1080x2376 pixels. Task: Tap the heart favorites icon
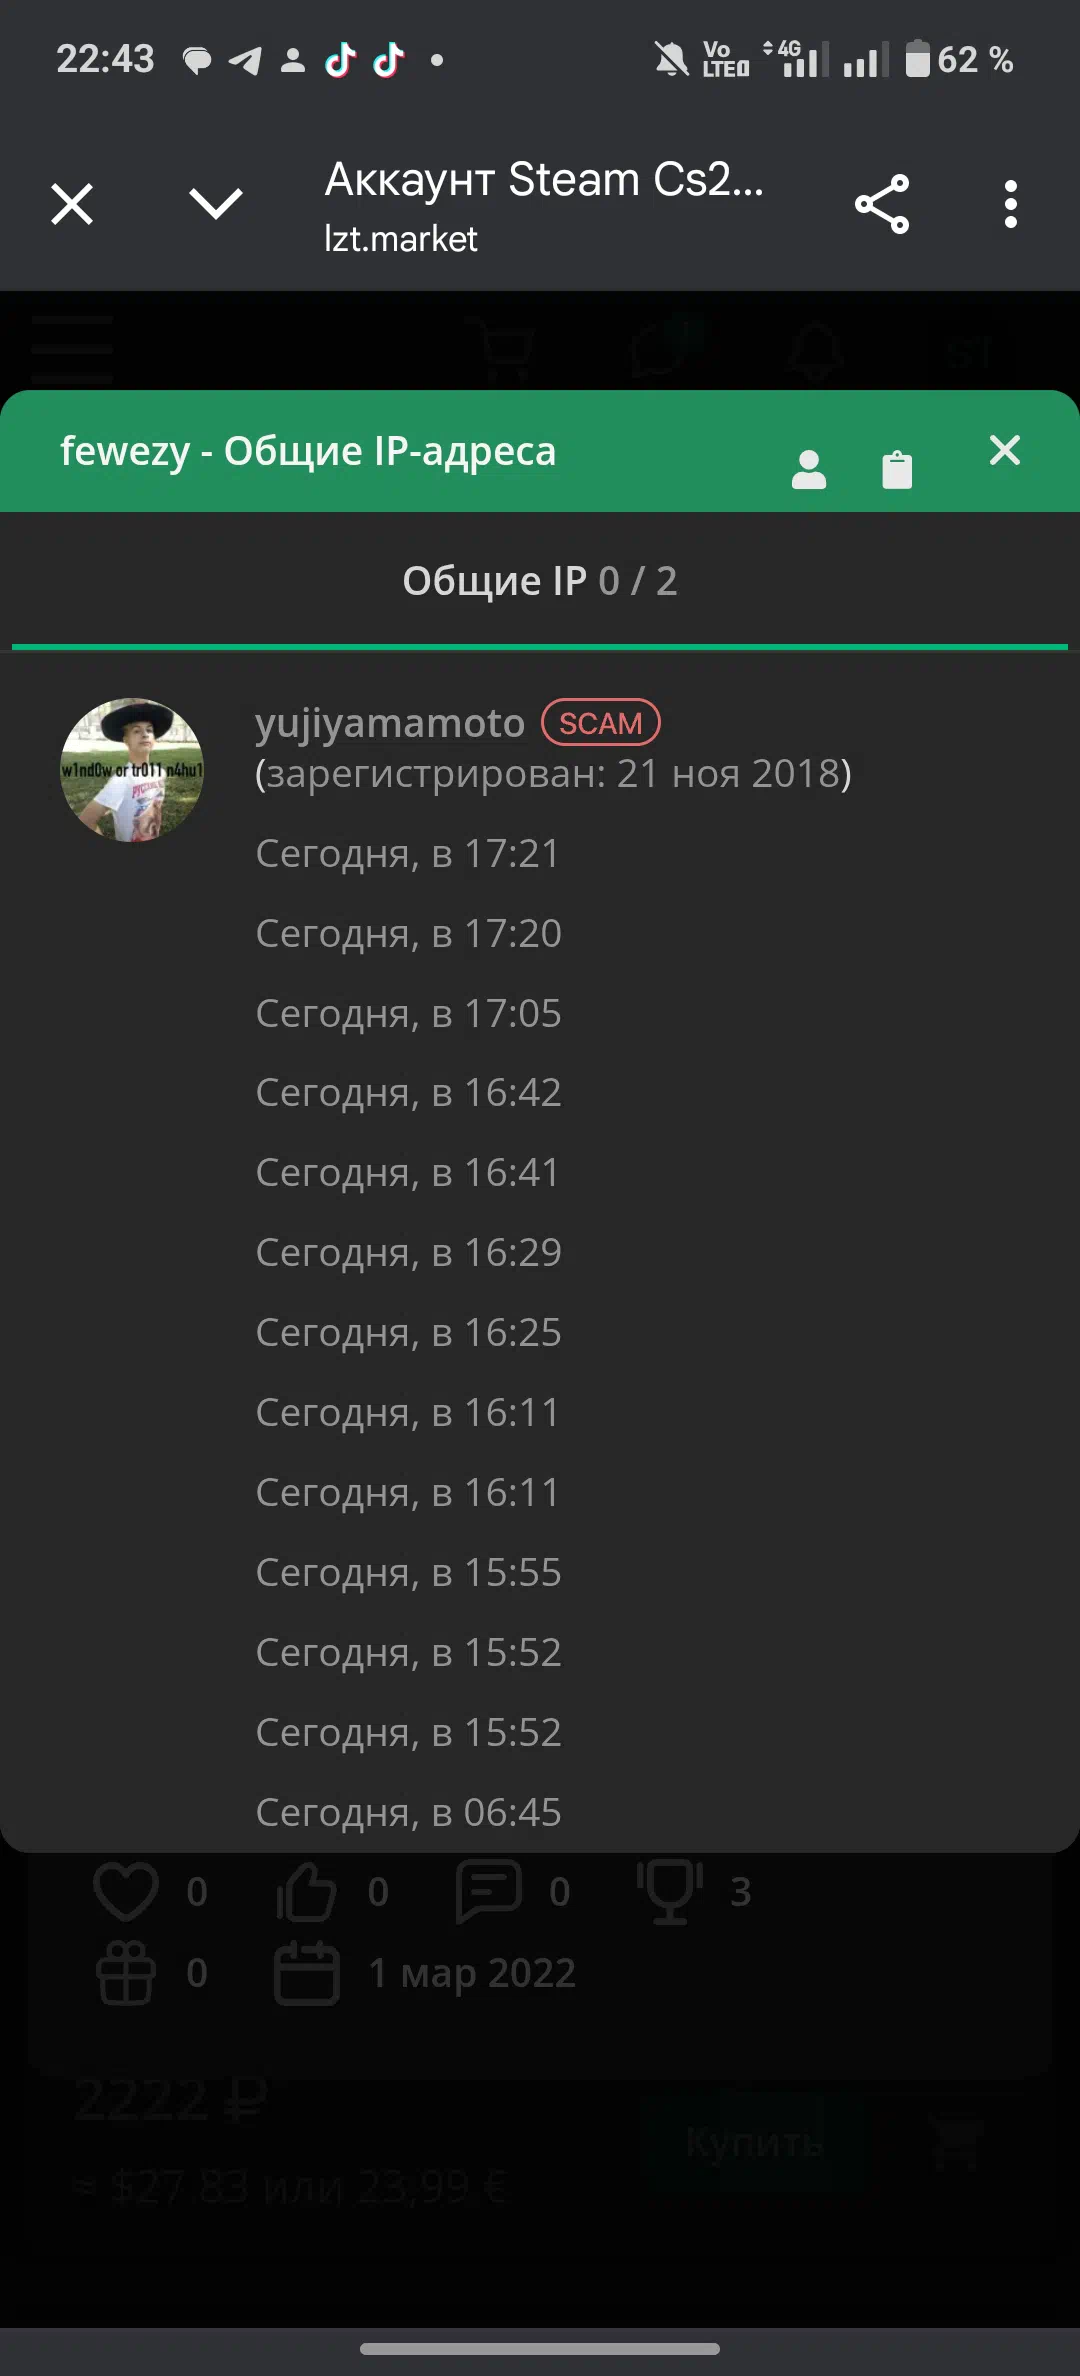coord(126,1891)
